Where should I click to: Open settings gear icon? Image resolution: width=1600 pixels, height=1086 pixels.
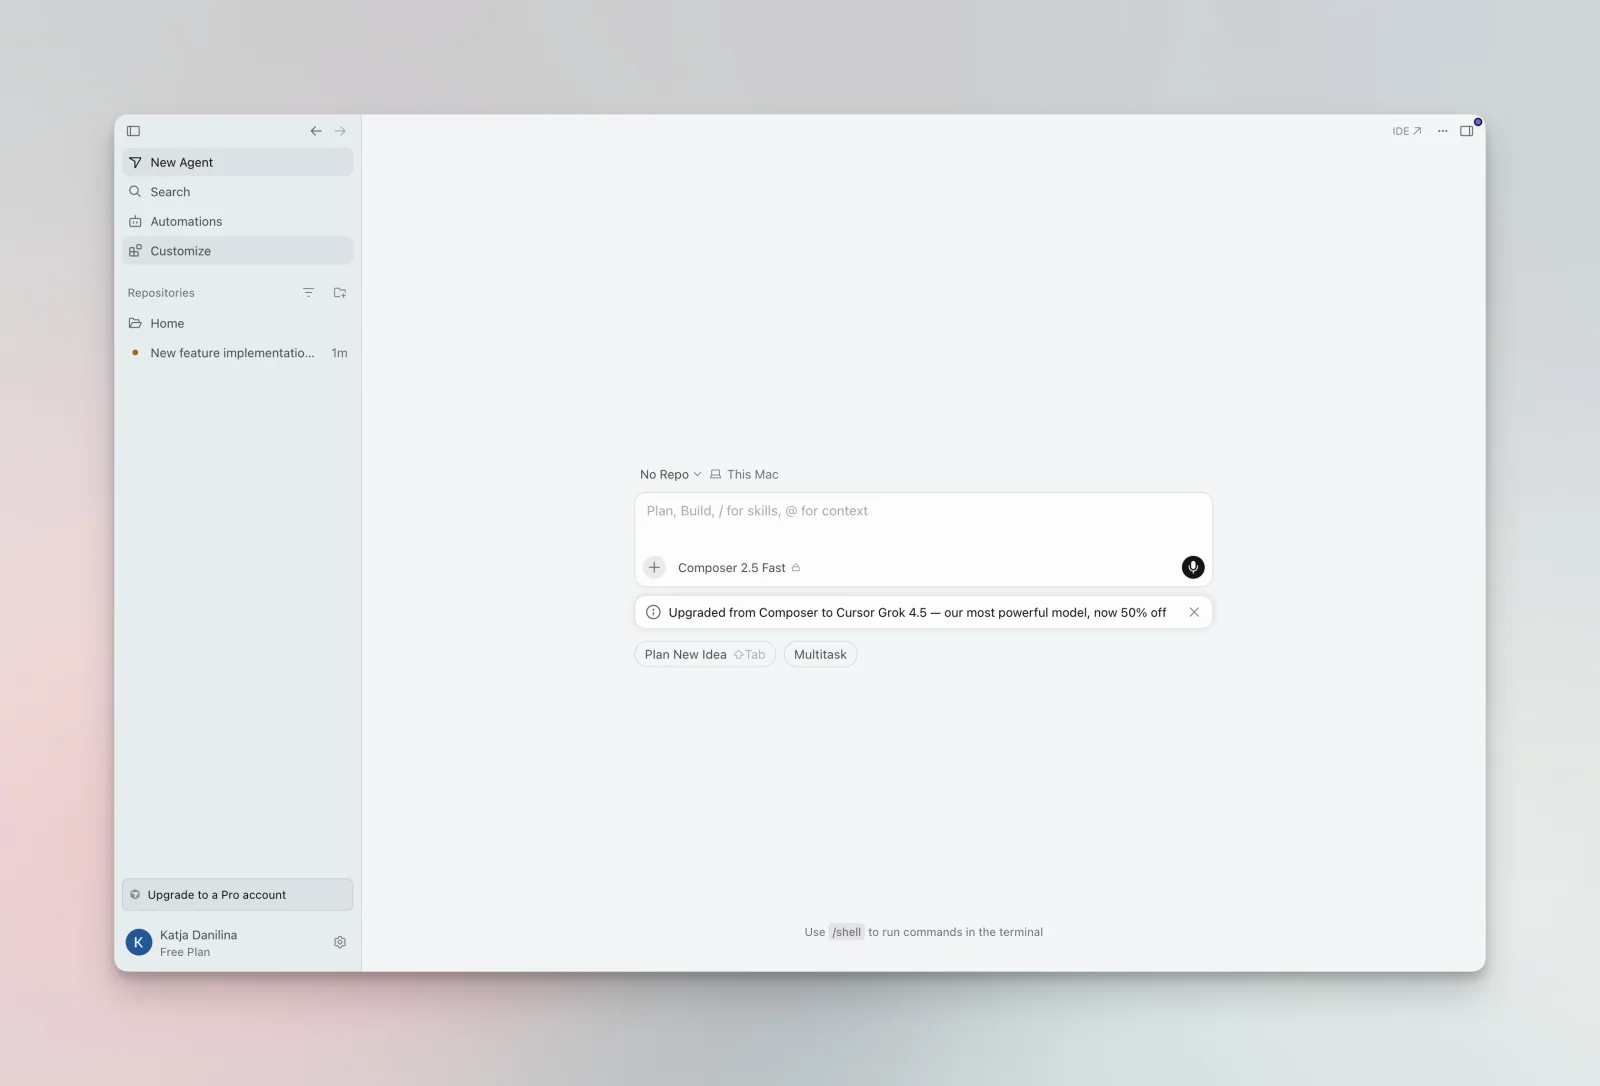point(340,942)
